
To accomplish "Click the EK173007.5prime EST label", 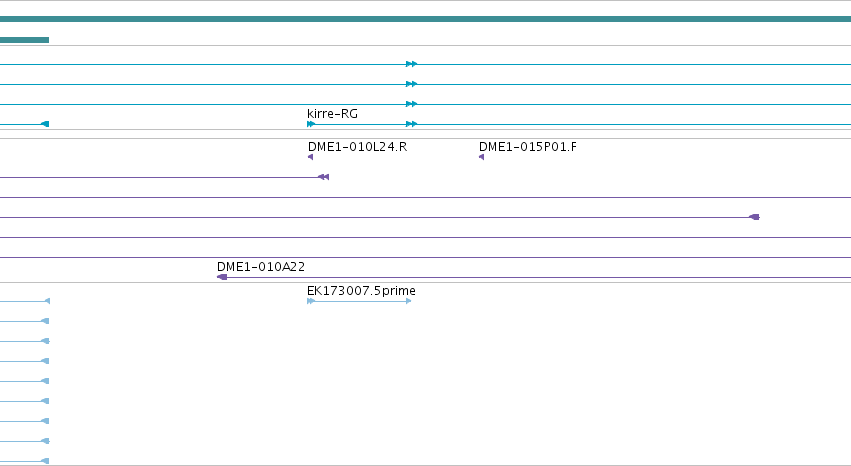I will pyautogui.click(x=361, y=291).
